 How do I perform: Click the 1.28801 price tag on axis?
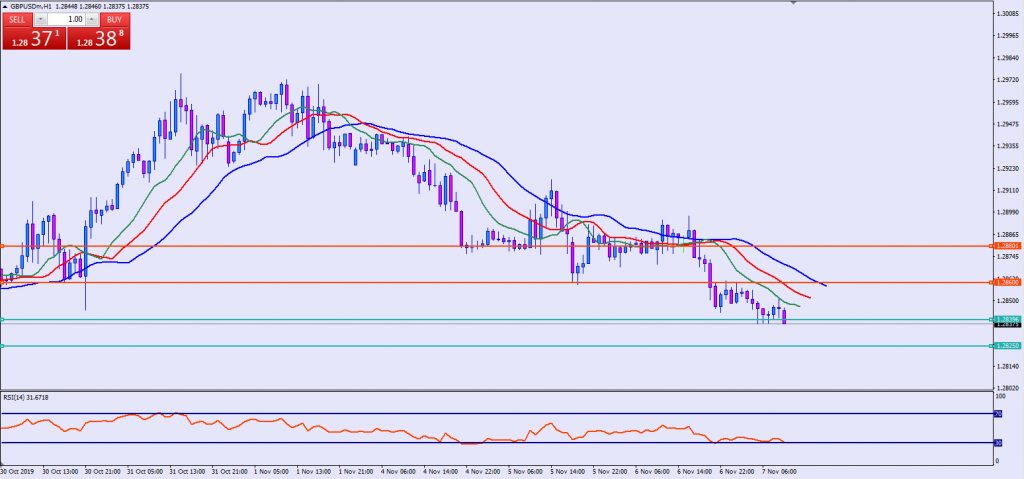click(1007, 245)
